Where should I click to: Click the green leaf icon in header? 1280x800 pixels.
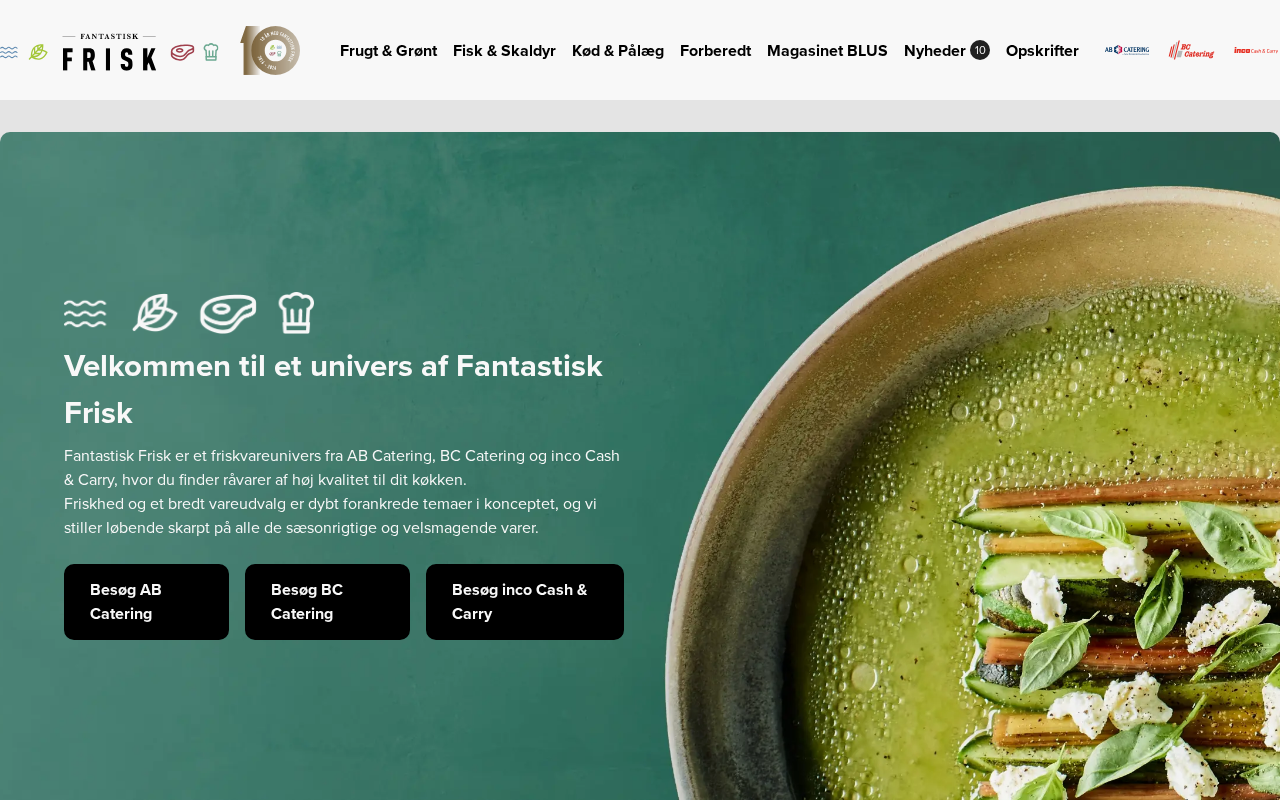coord(38,52)
